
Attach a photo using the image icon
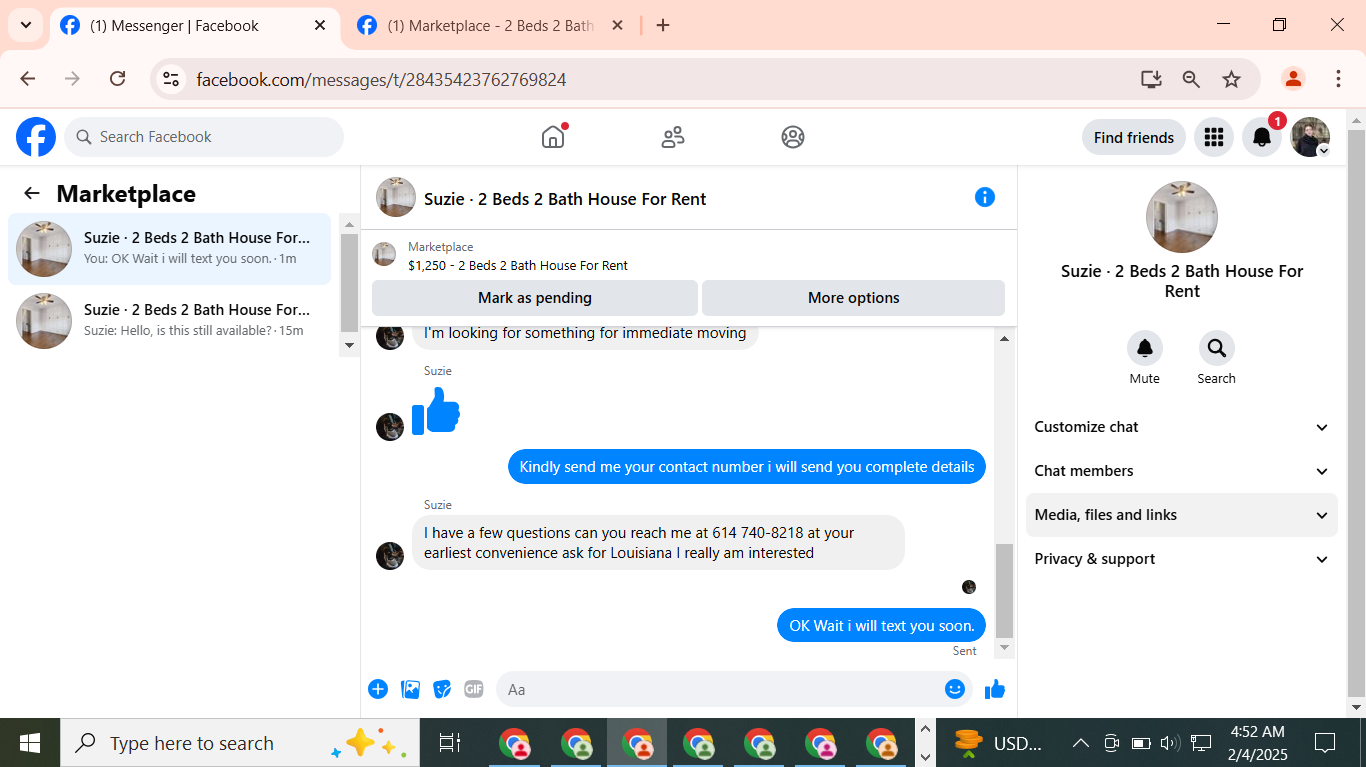(x=410, y=689)
